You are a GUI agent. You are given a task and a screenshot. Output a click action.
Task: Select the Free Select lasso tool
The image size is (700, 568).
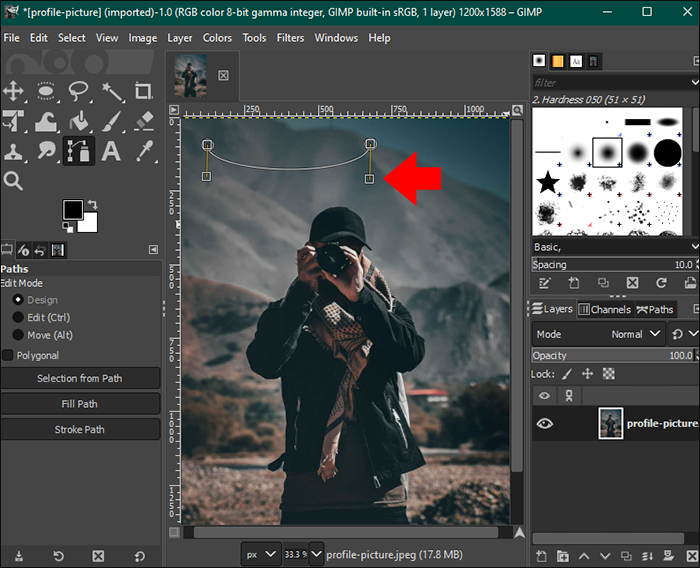[x=79, y=91]
